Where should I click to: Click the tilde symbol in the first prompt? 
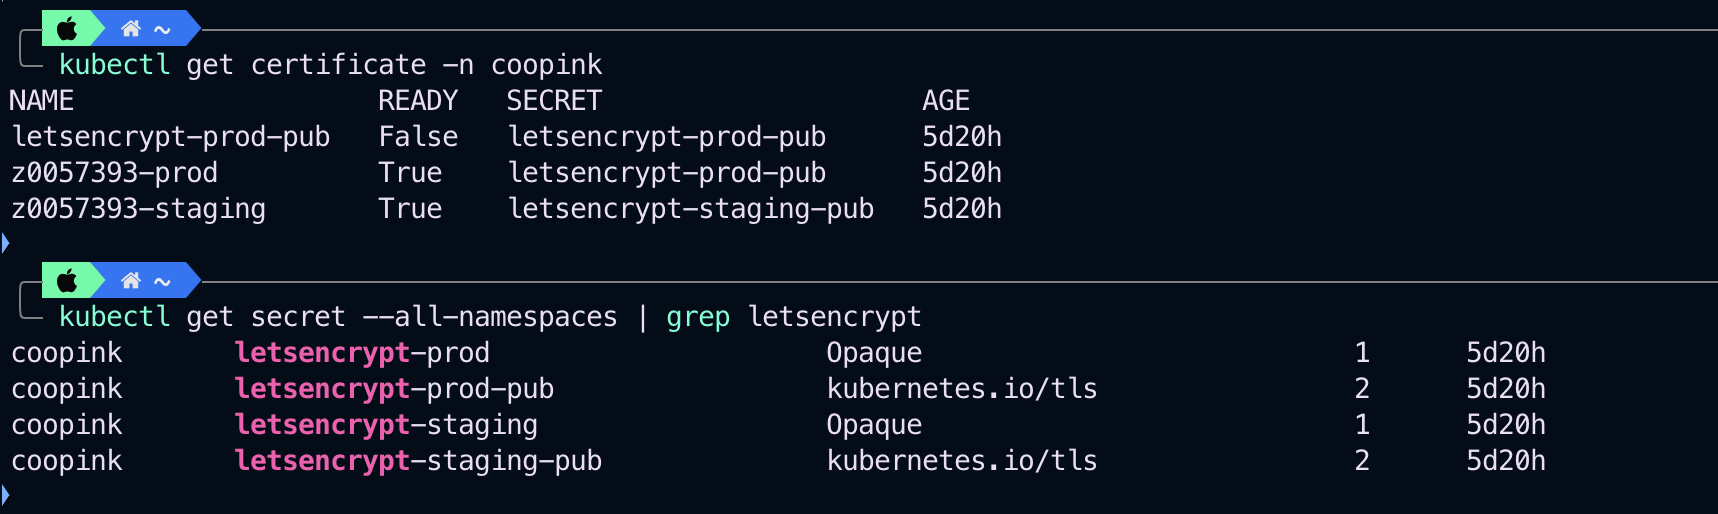pos(162,30)
